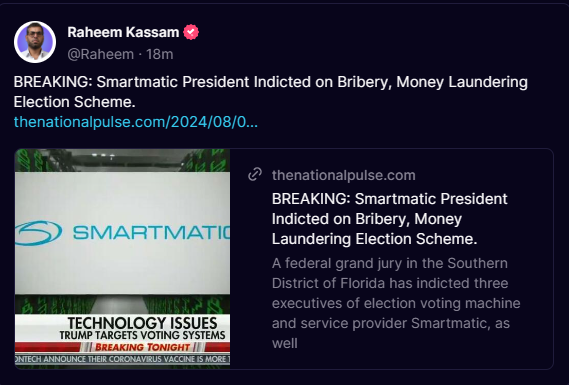This screenshot has width=569, height=385.
Task: Click the 'TECHNOLOGY ISSUES' headline in thumbnail
Action: pos(142,323)
